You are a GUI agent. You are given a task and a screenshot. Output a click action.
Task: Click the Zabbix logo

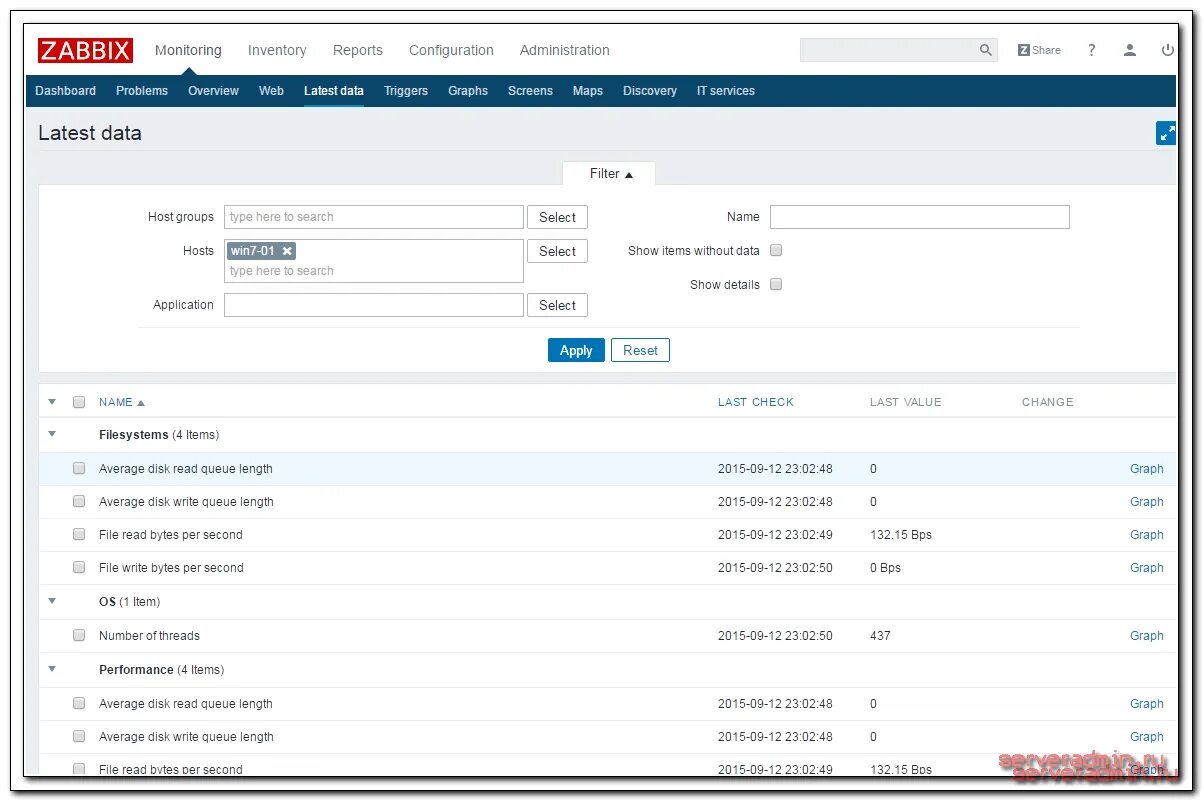click(x=85, y=50)
